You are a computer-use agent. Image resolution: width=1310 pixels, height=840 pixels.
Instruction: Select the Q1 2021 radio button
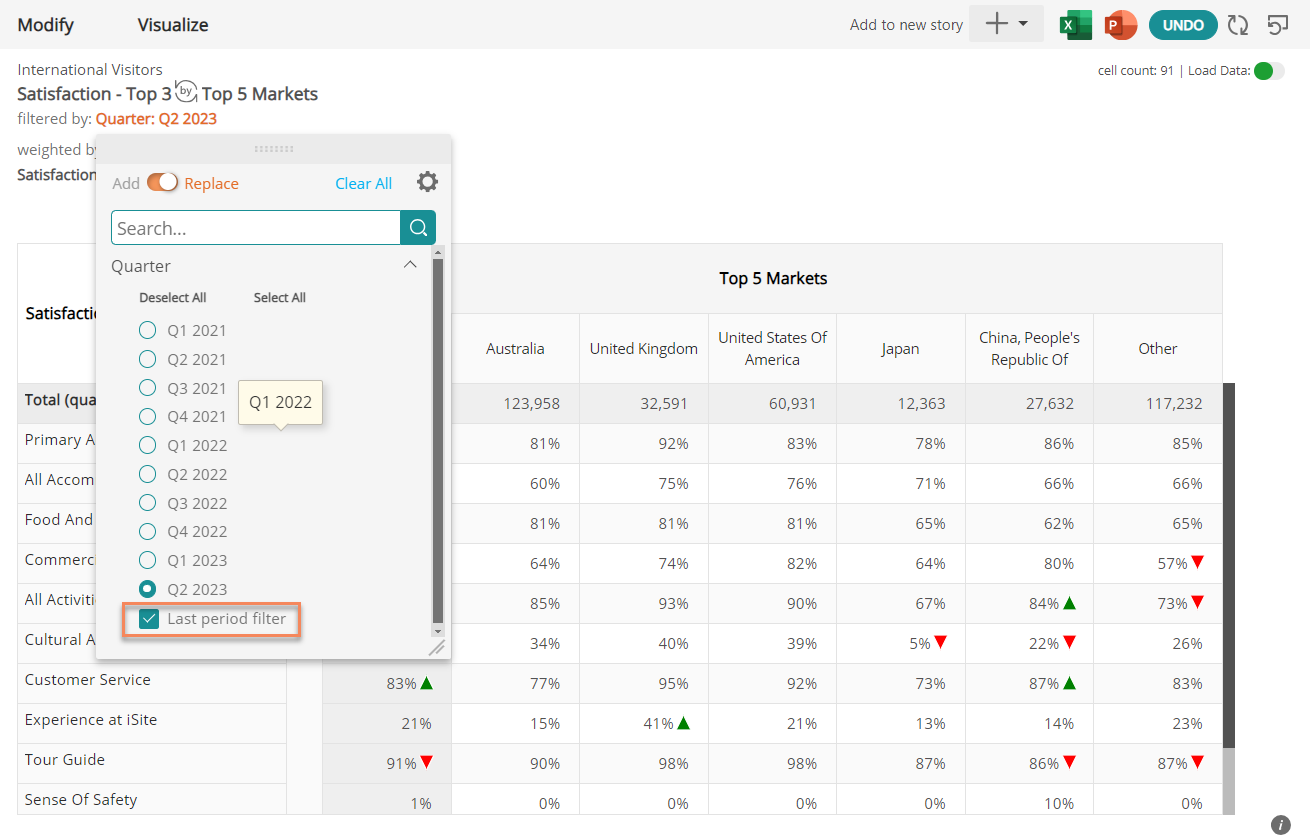click(147, 329)
